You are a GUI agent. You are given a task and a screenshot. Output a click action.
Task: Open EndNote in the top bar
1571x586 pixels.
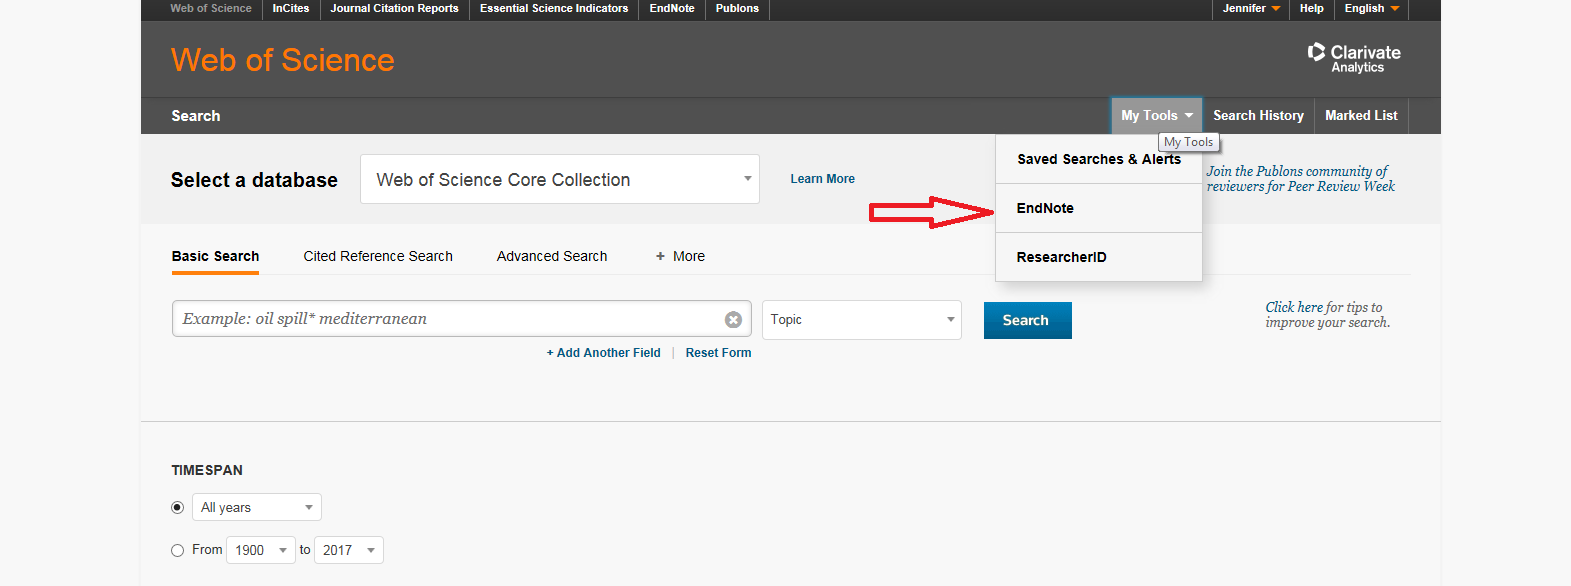tap(672, 8)
